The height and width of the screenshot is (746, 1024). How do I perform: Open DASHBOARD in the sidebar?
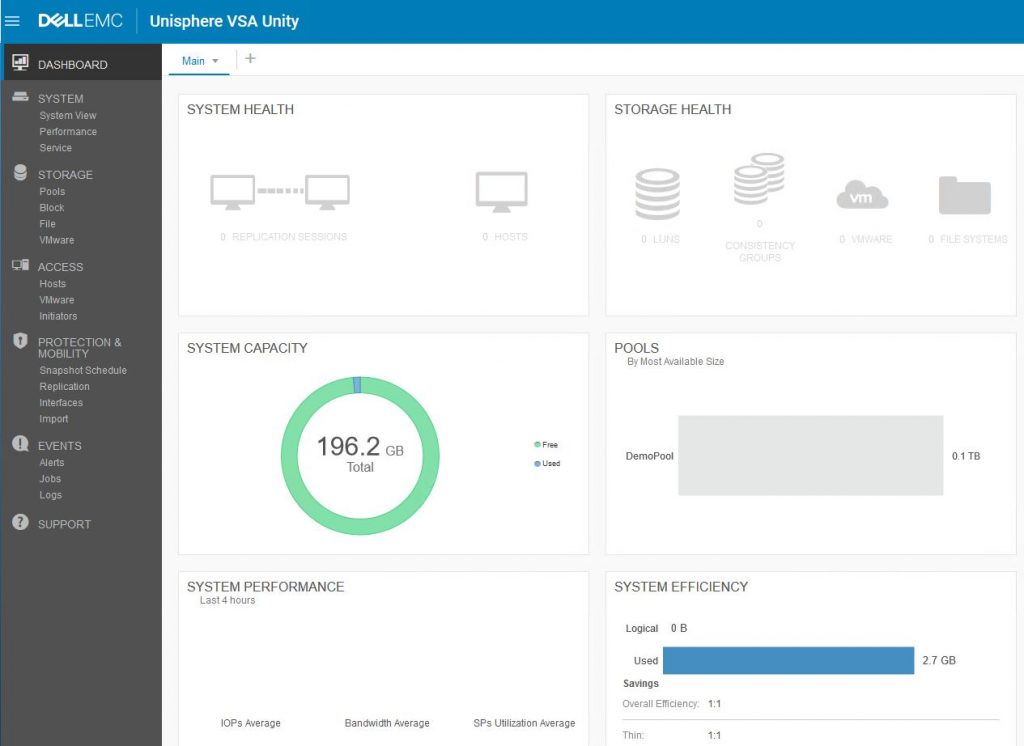pyautogui.click(x=81, y=64)
